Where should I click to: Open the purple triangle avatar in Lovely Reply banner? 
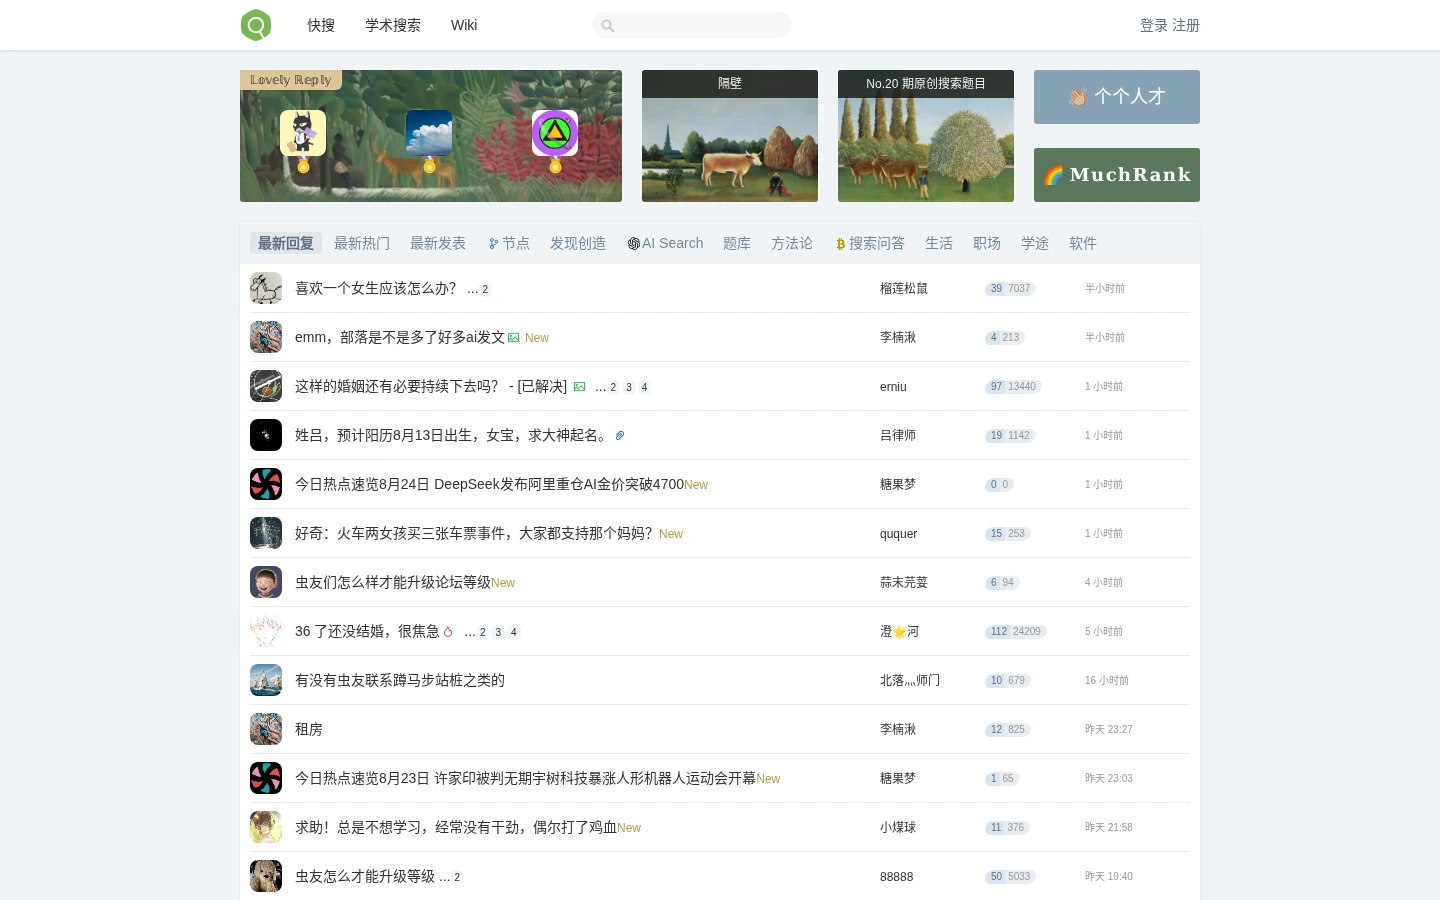point(555,133)
